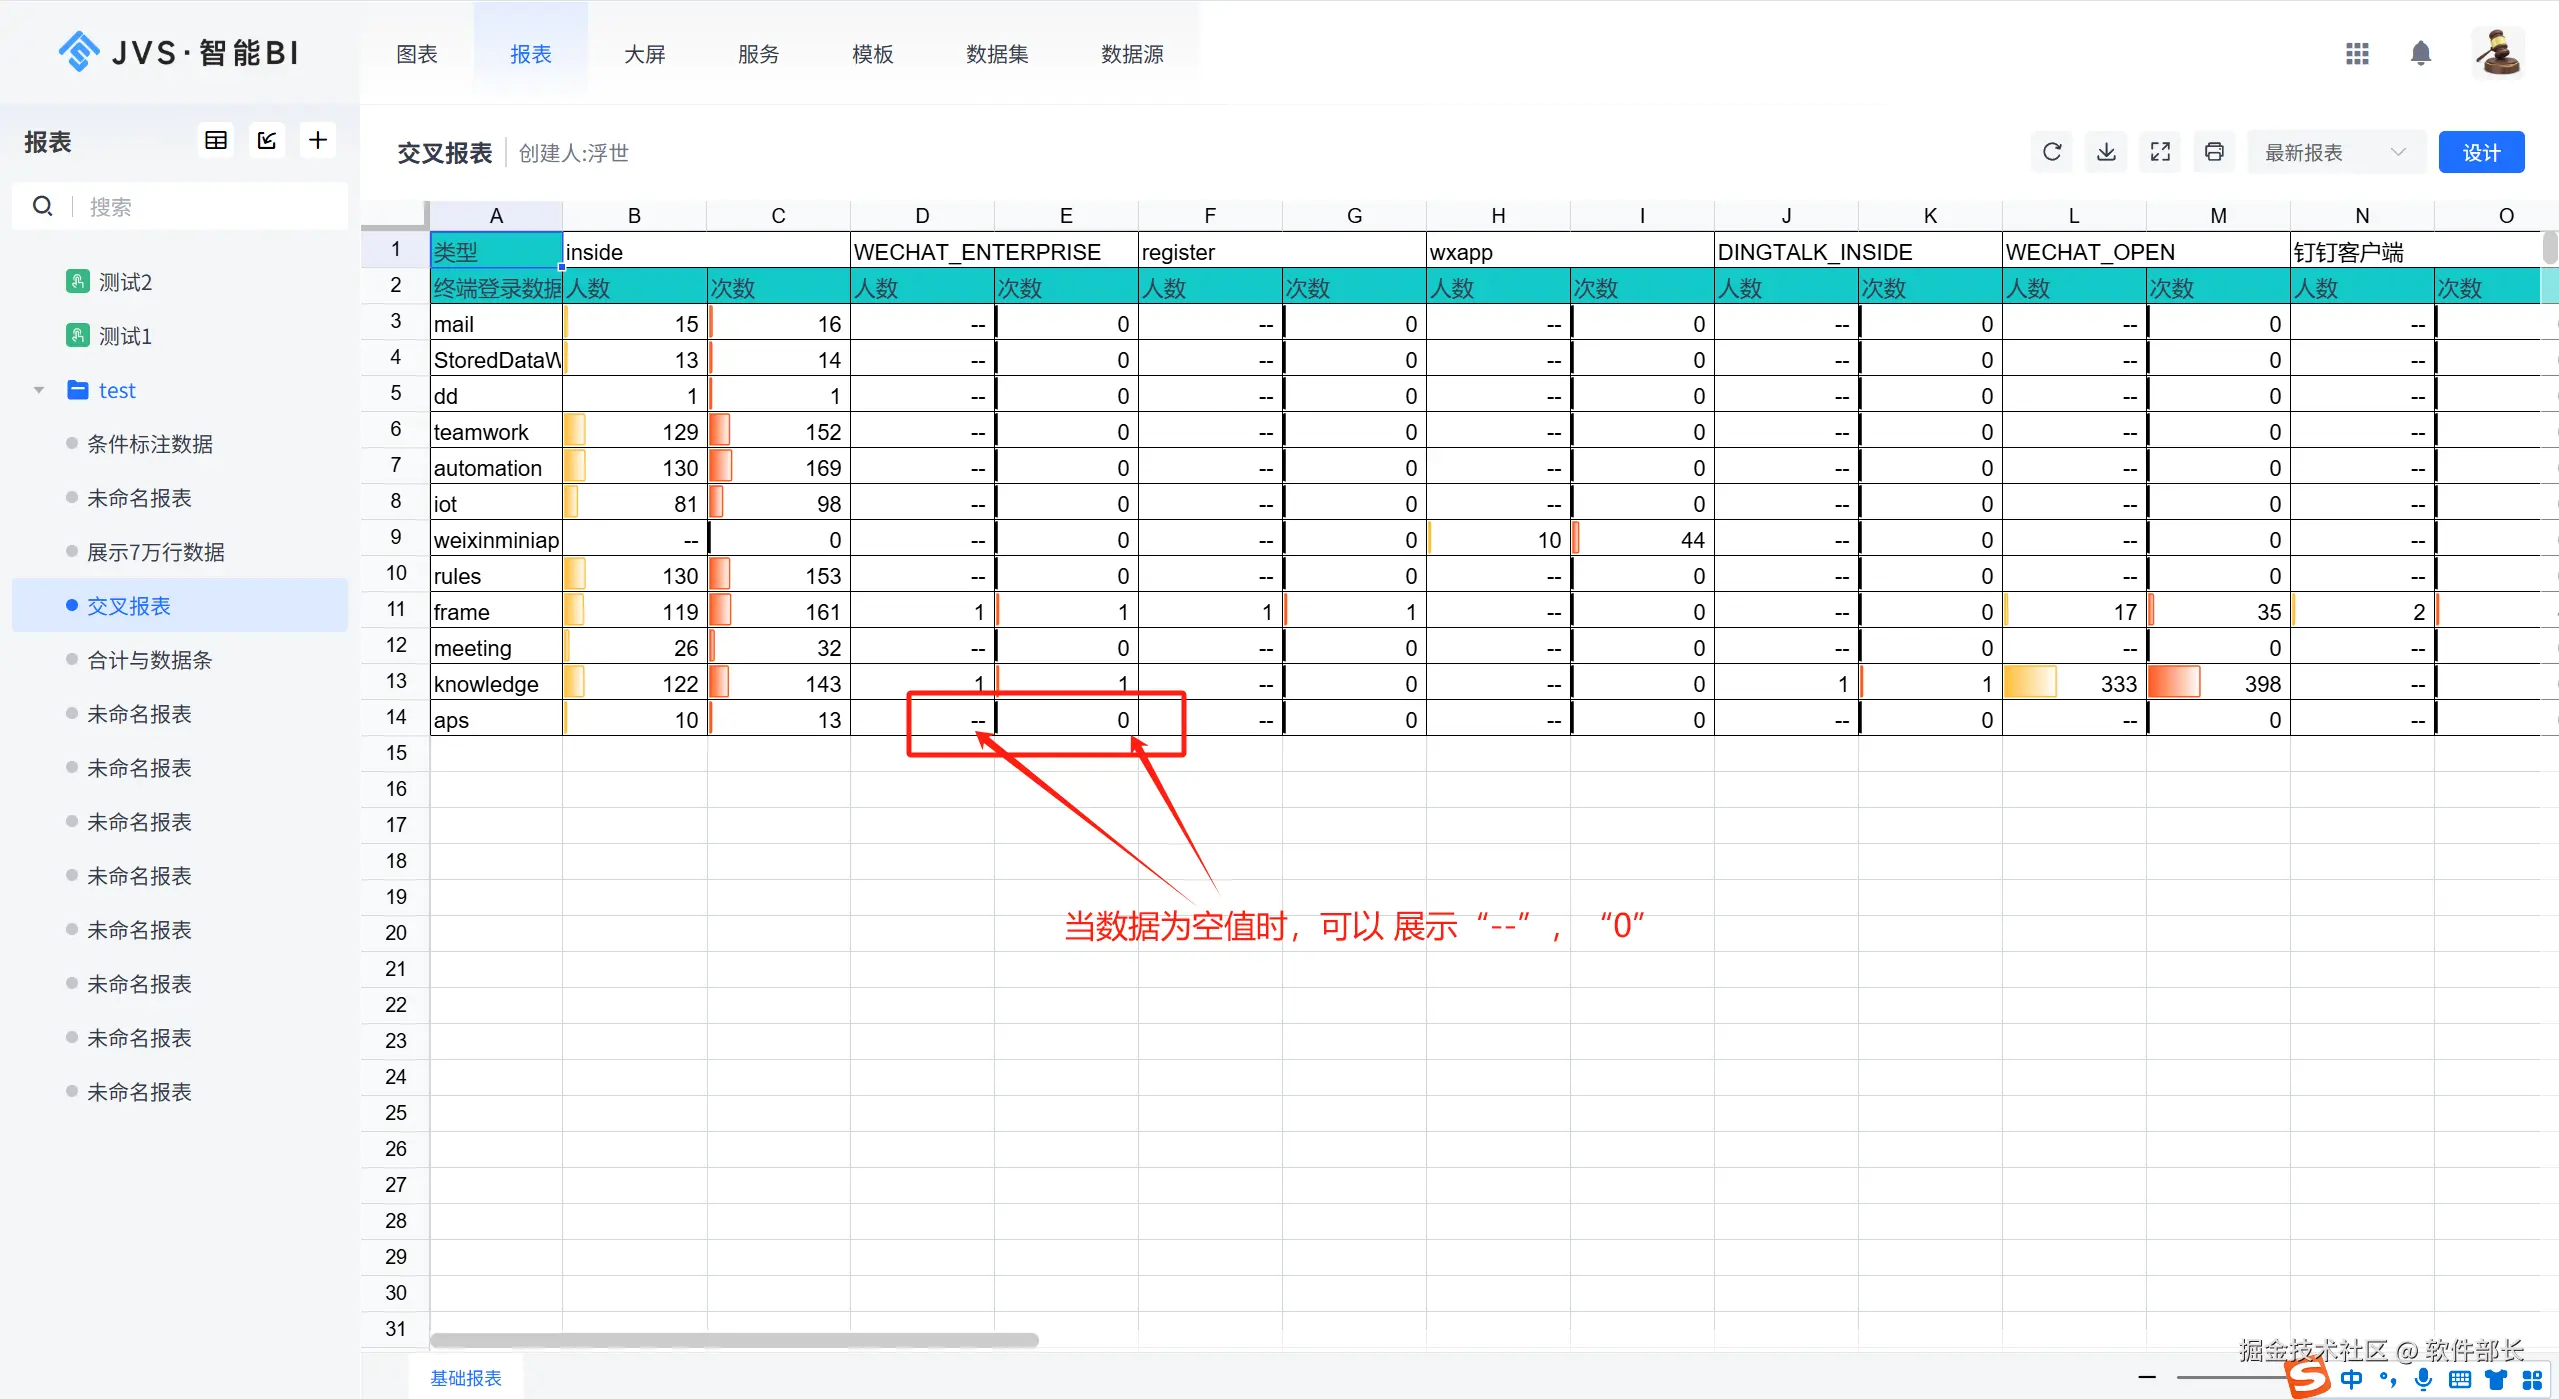Open the 基础报表 sheet tab
2559x1399 pixels.
465,1378
